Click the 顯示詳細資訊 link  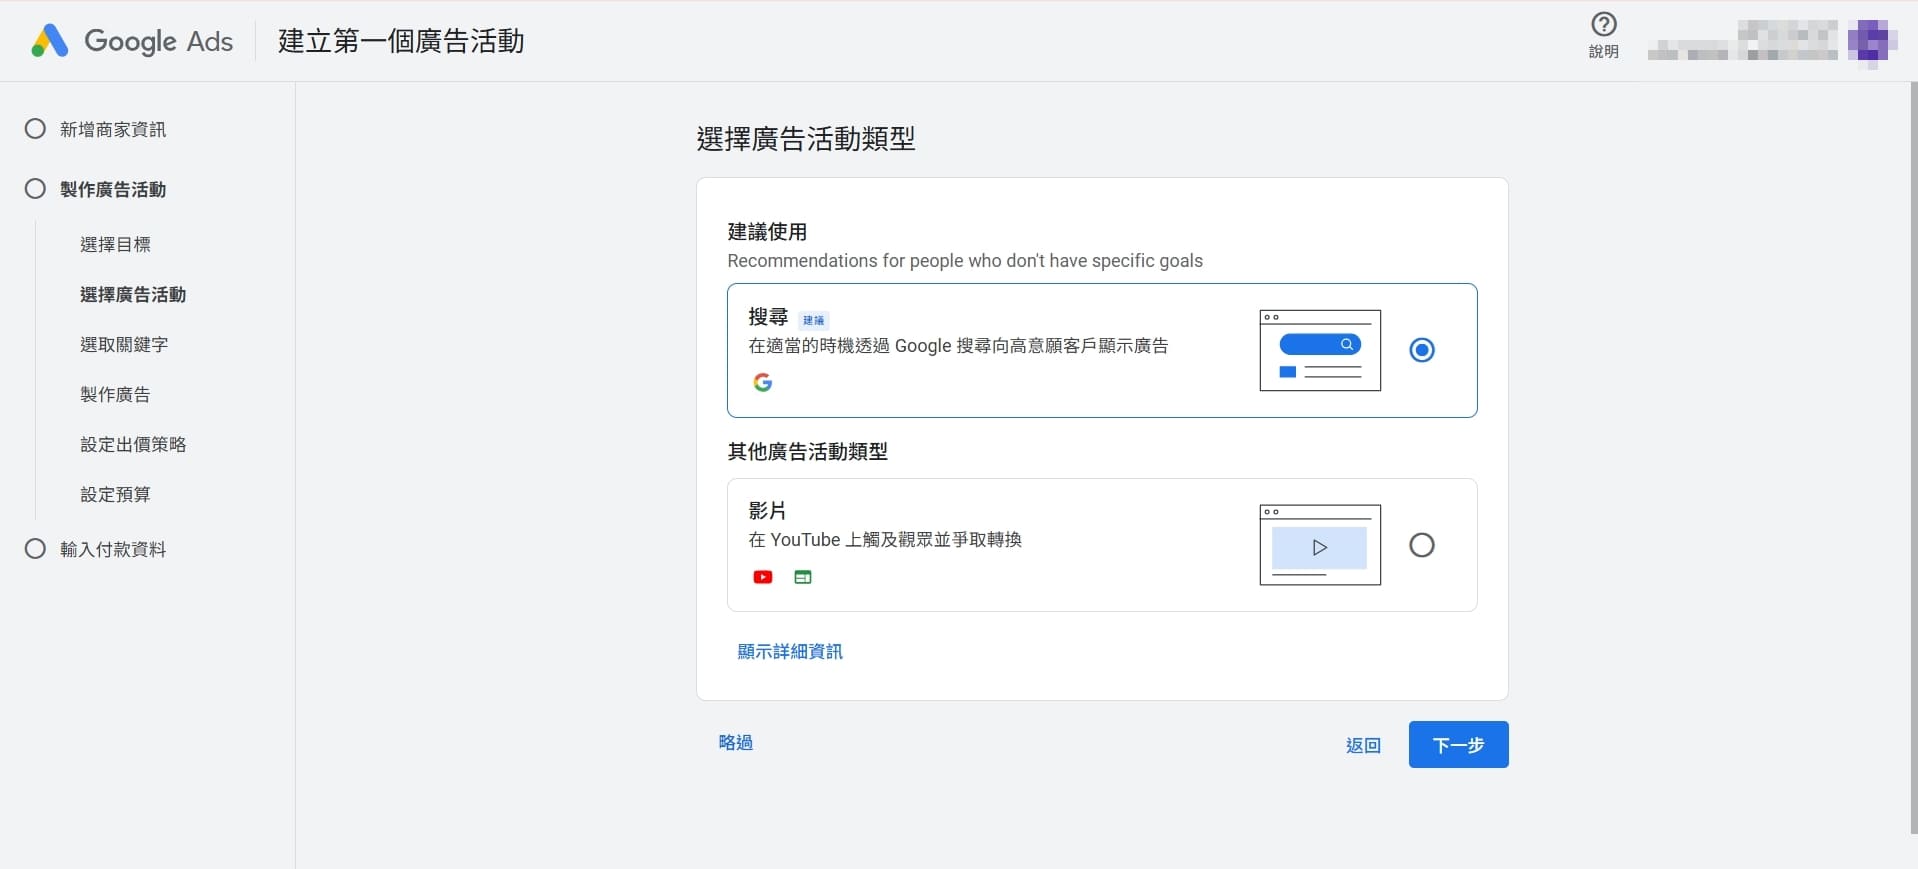click(790, 651)
